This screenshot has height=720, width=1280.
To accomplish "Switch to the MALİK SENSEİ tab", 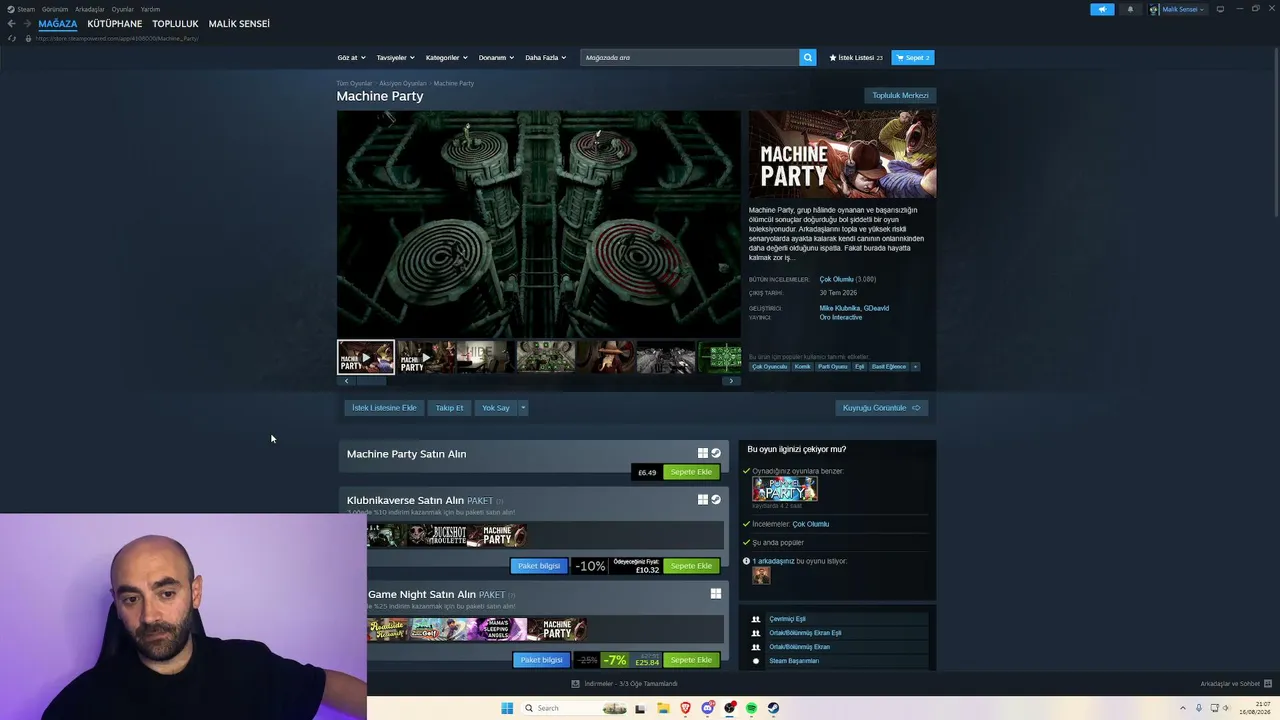I will pyautogui.click(x=239, y=24).
